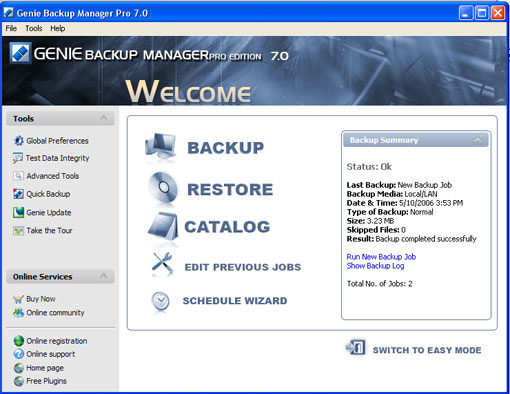The width and height of the screenshot is (510, 394).
Task: Open the Help menu
Action: [x=58, y=28]
